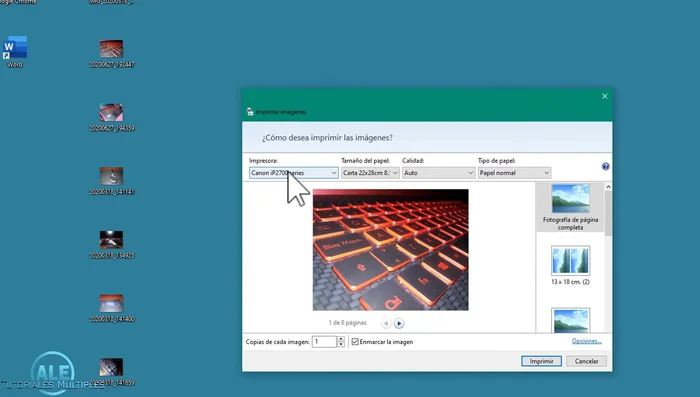
Task: Select desktop image 20200627_194359
Action: (x=111, y=117)
